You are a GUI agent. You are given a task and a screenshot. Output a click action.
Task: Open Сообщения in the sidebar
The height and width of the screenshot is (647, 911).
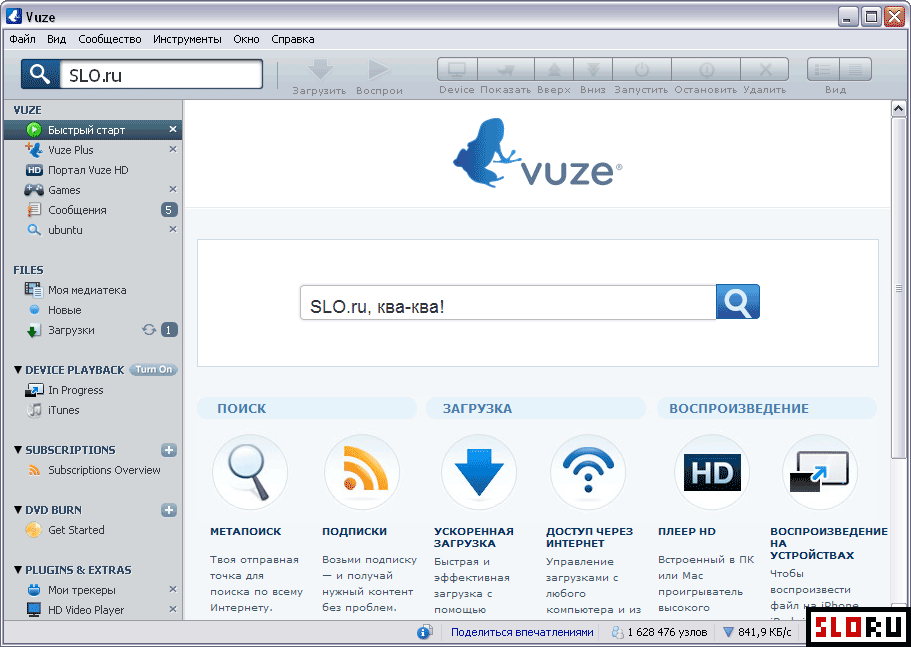coord(93,210)
